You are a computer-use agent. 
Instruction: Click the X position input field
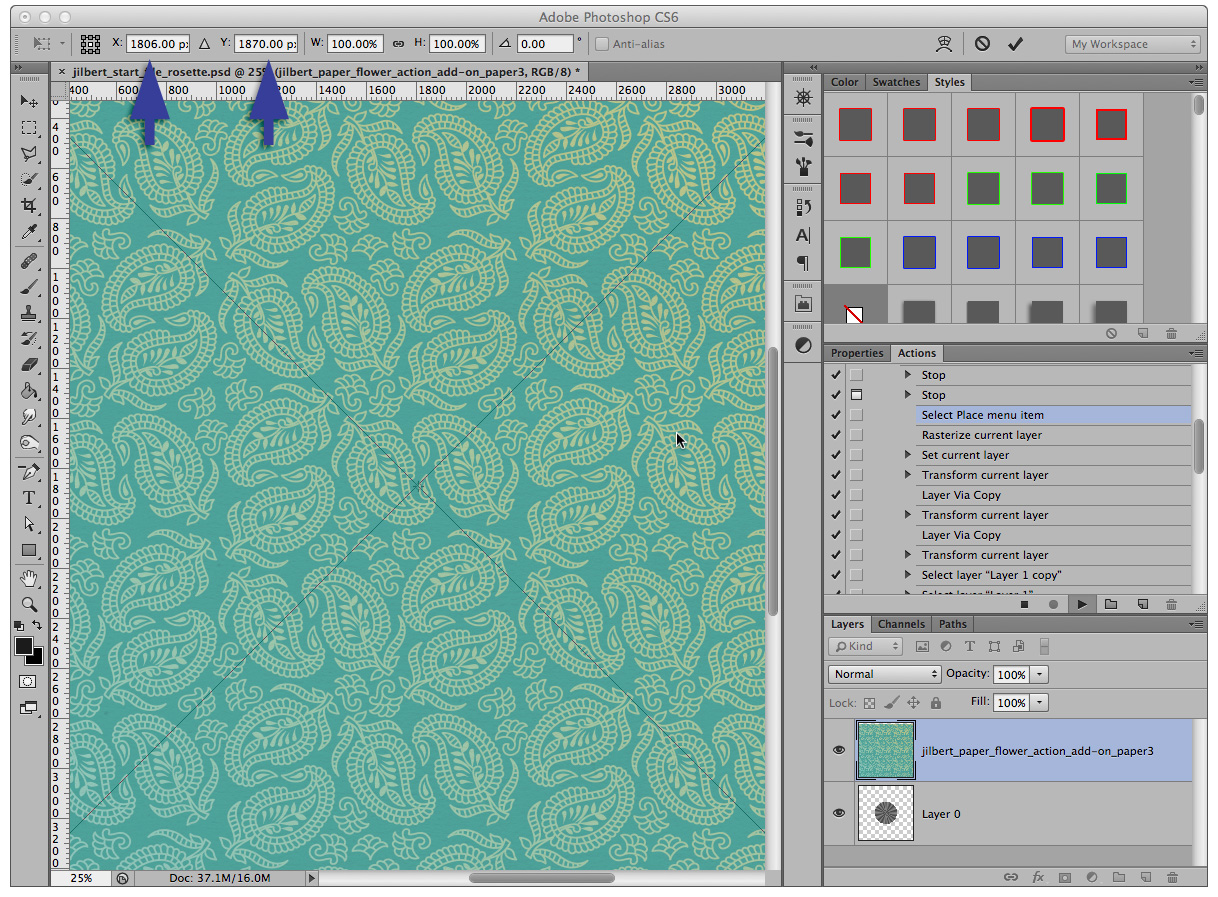tap(157, 44)
